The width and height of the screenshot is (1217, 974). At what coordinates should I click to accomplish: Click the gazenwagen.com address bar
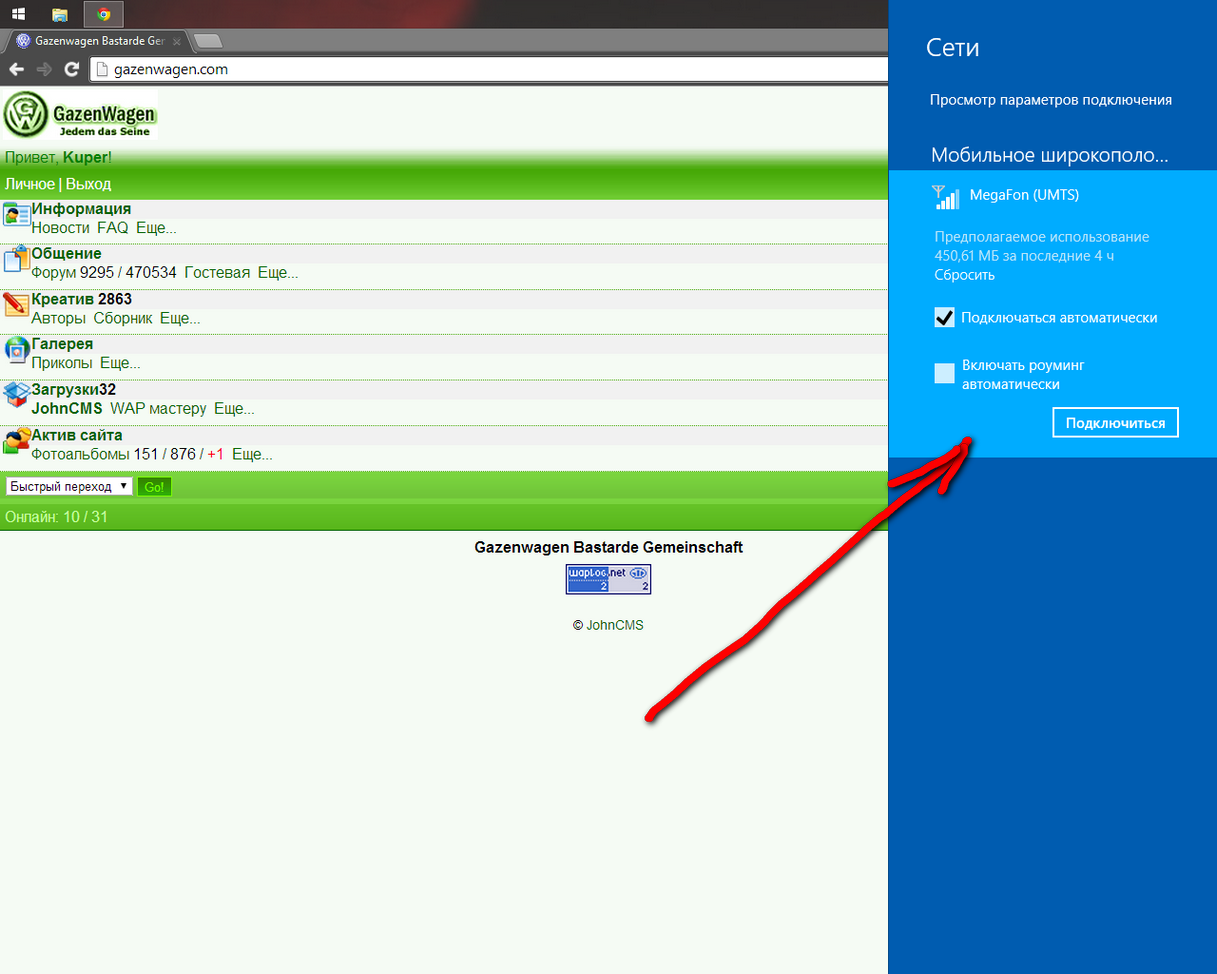click(490, 69)
